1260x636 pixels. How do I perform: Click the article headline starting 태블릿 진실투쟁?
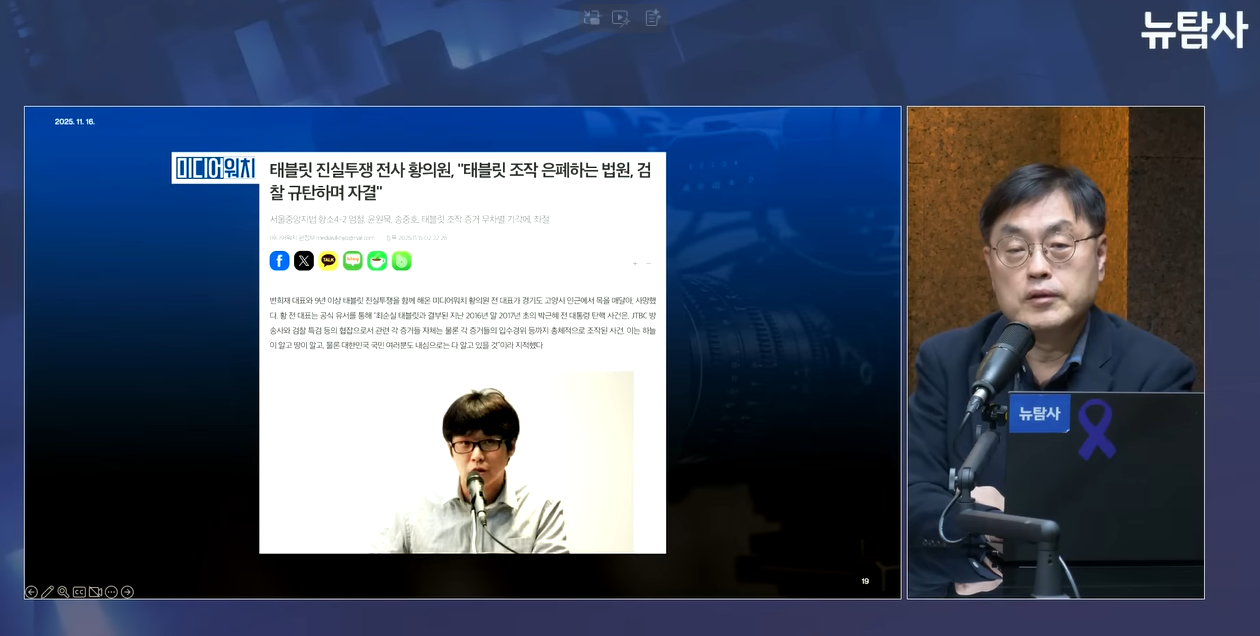pyautogui.click(x=460, y=181)
